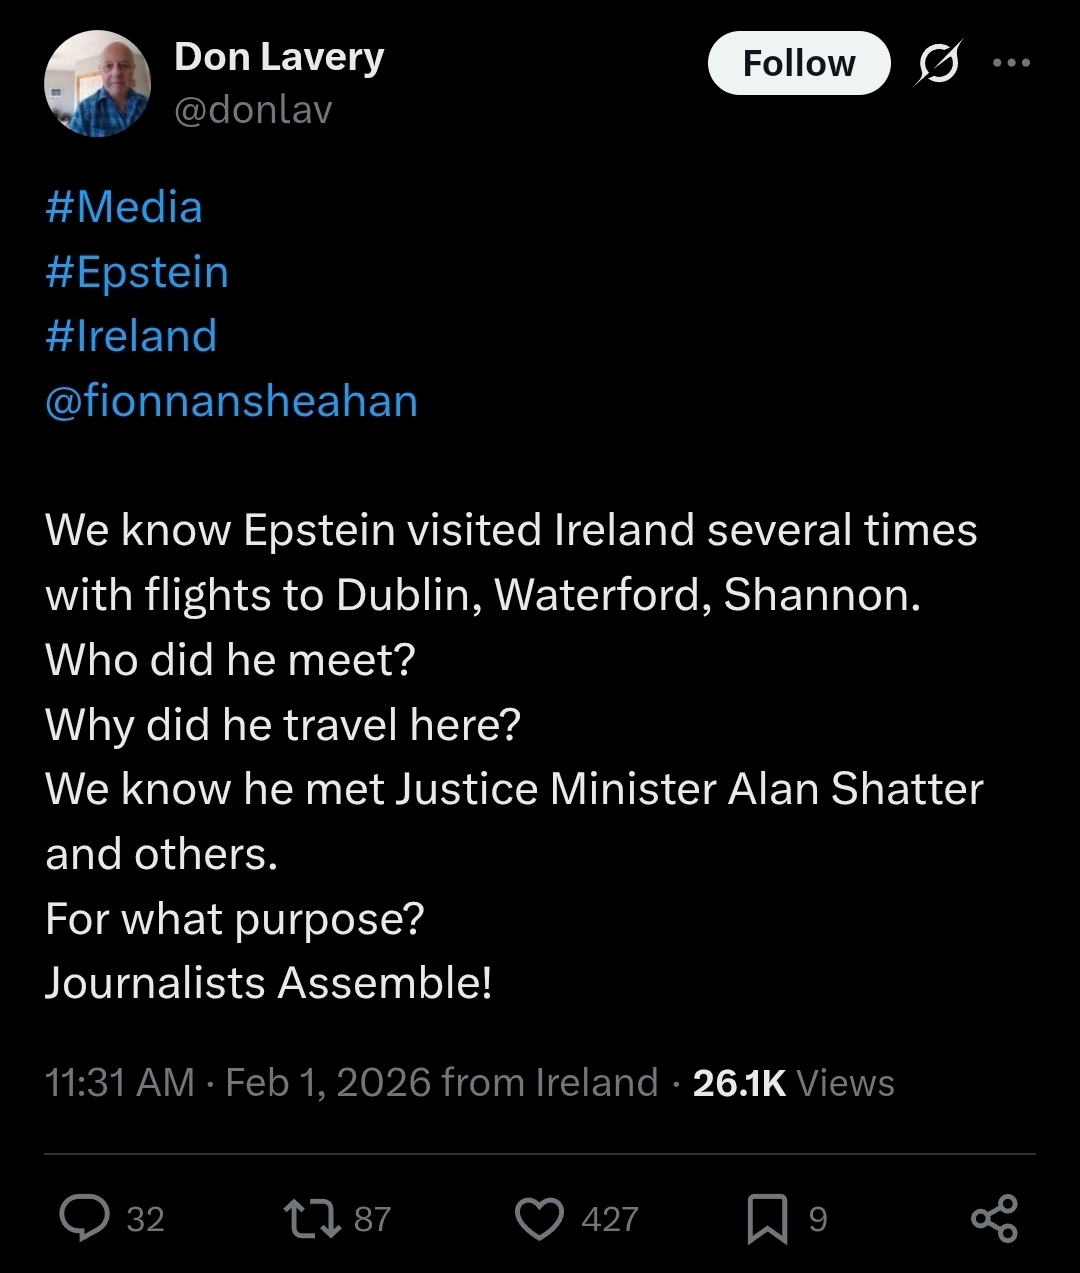View the #Ireland hashtag feed
The image size is (1080, 1273).
131,336
